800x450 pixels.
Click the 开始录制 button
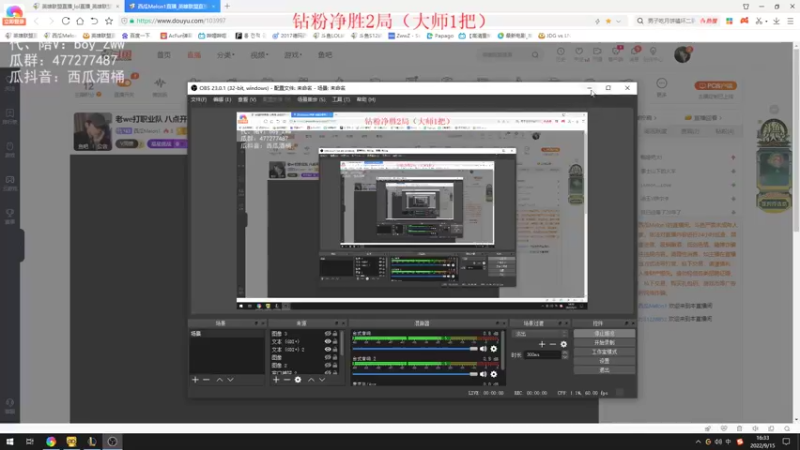(605, 342)
